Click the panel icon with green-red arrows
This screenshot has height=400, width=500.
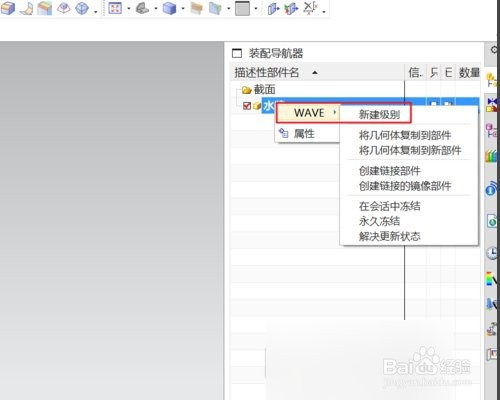291,8
